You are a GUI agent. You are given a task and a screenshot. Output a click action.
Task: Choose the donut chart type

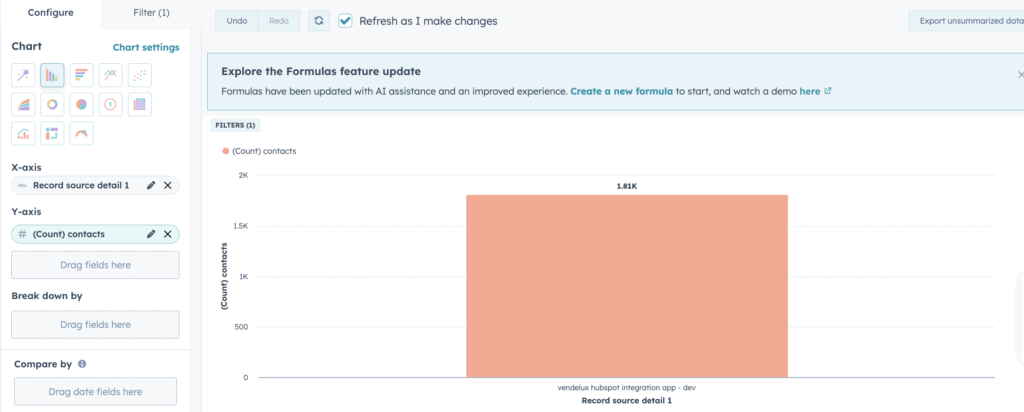coord(52,104)
